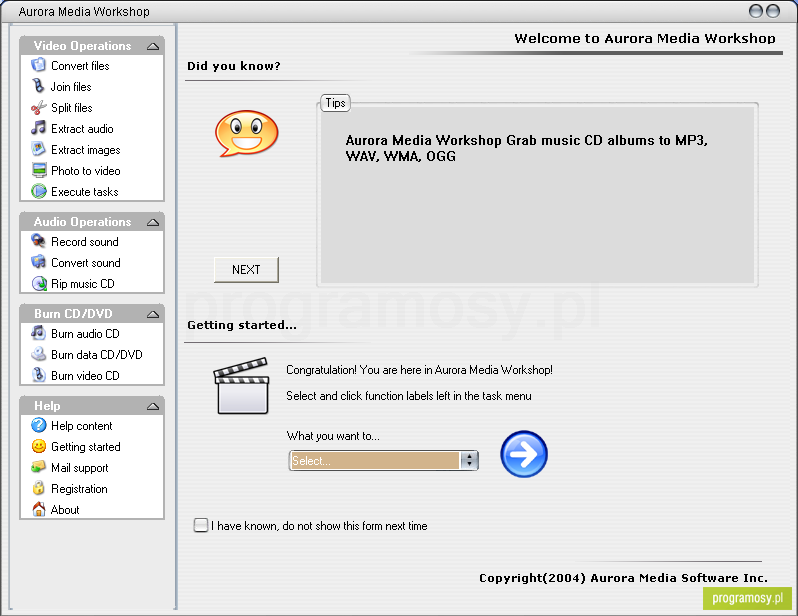Click the Join files filmstrip icon

tap(39, 86)
